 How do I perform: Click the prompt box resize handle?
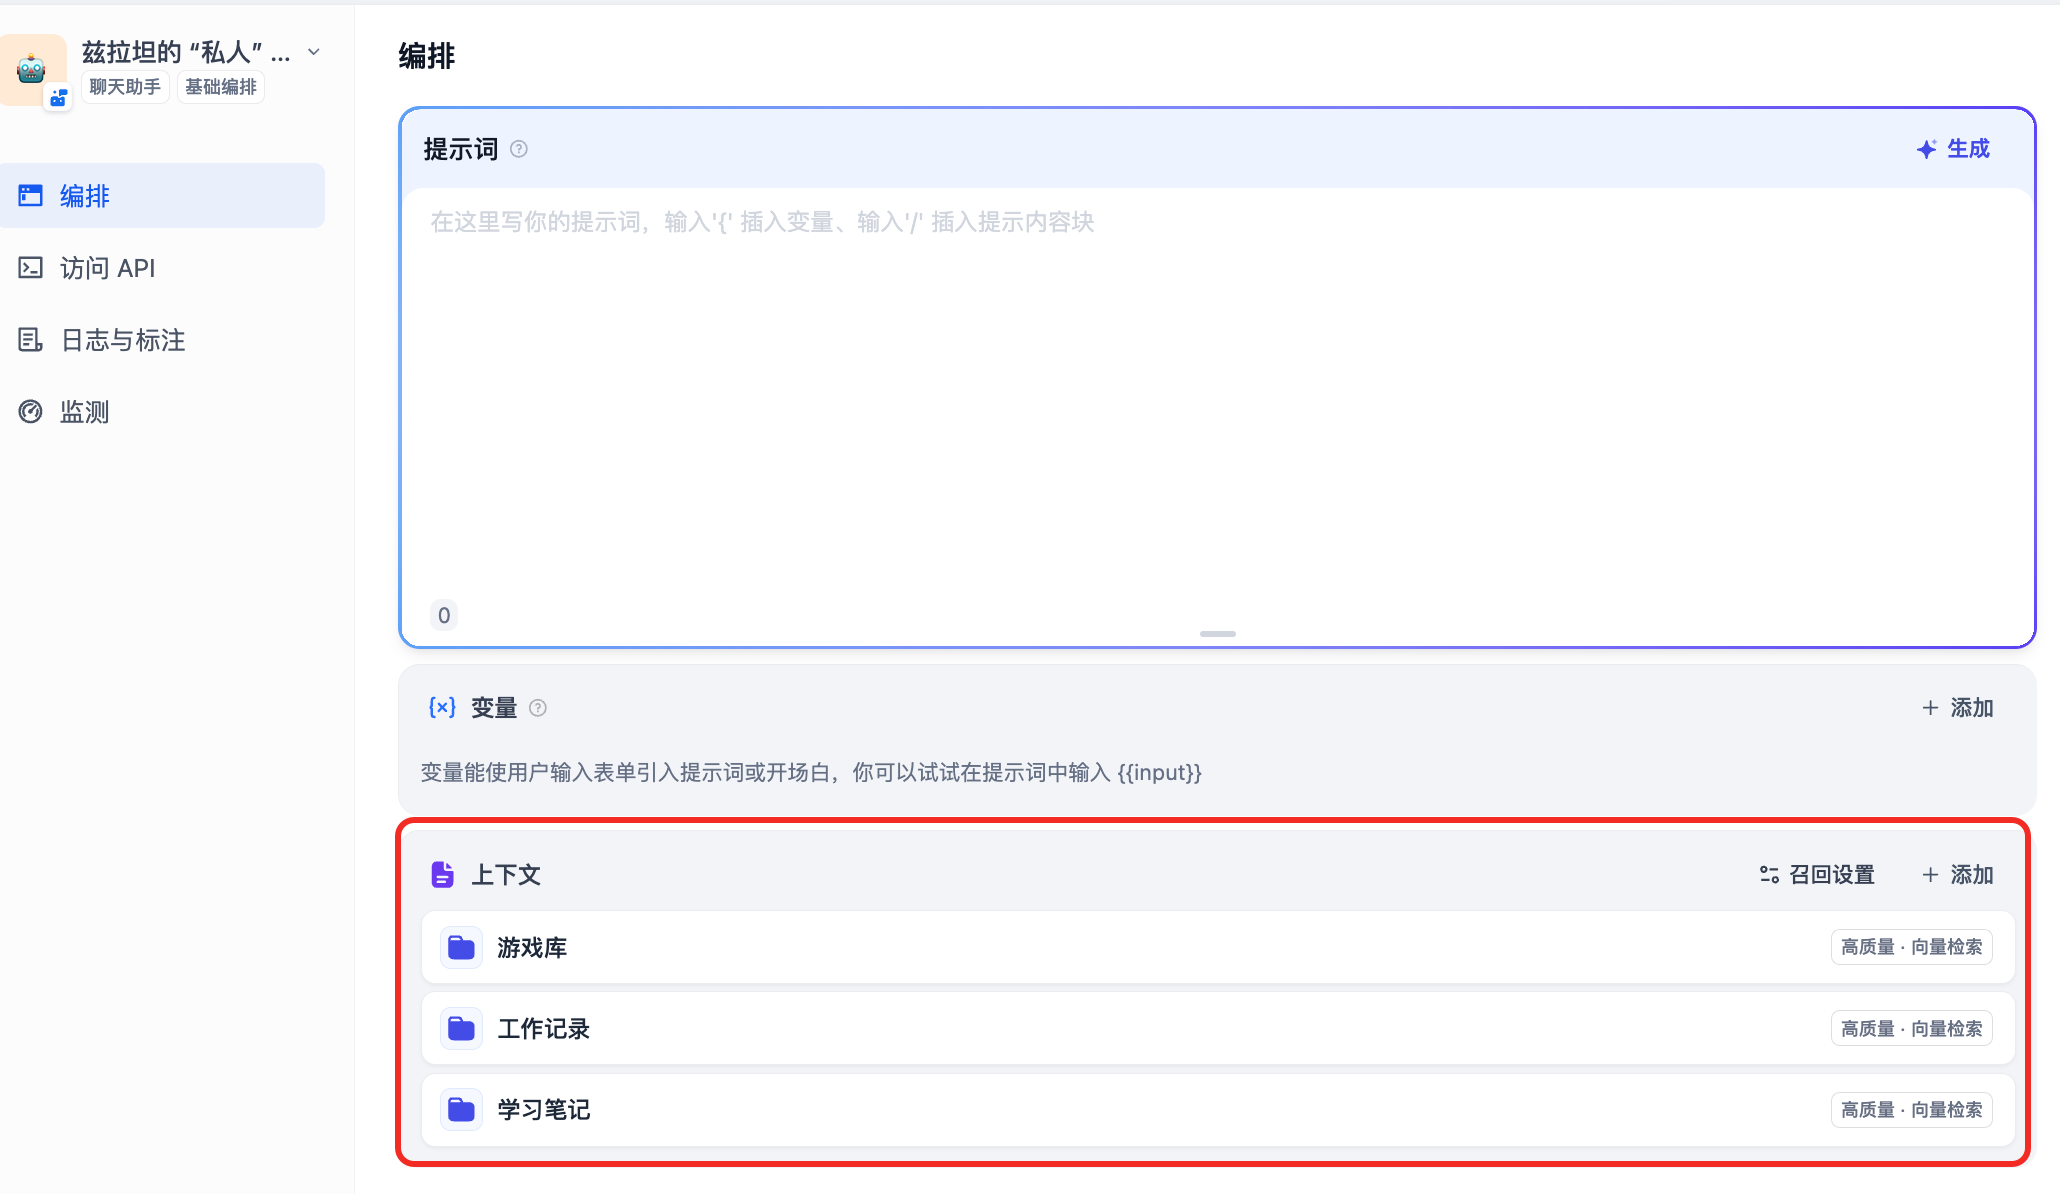(x=1217, y=634)
